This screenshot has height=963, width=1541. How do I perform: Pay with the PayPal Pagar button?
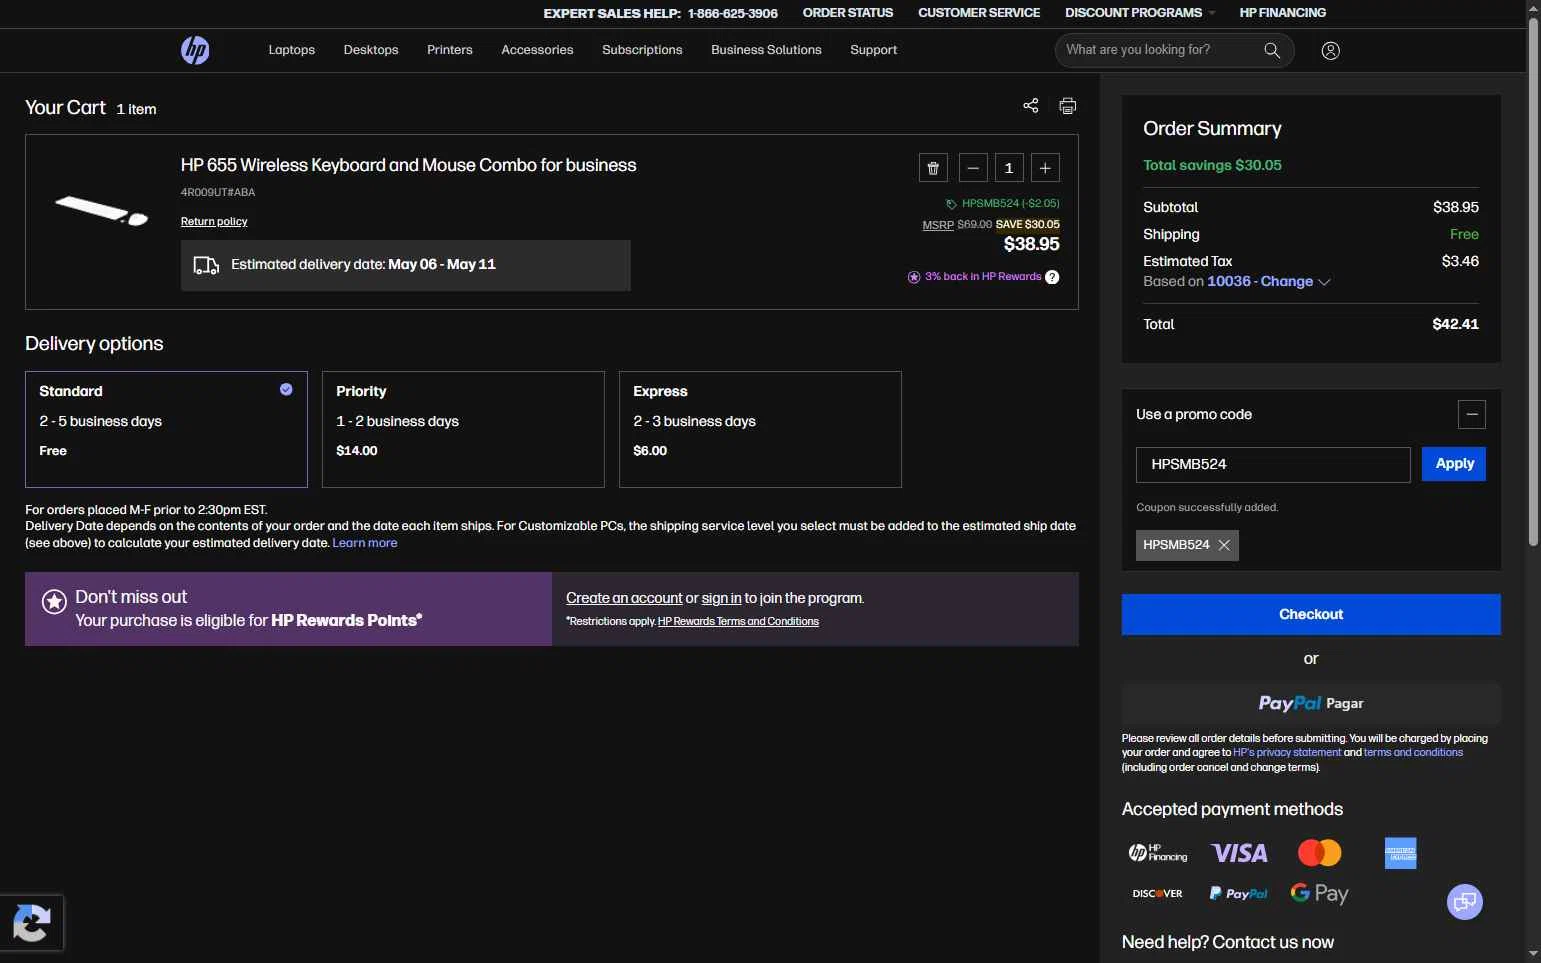1311,704
